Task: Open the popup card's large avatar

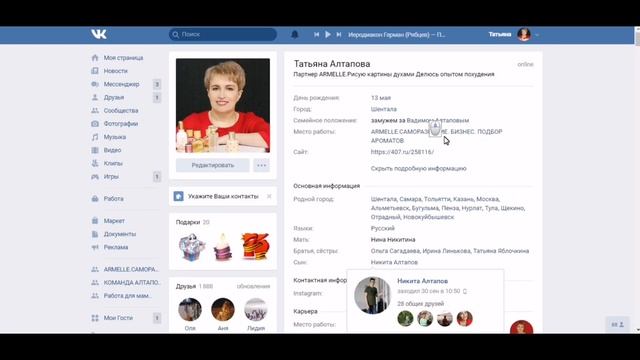Action: 372,296
